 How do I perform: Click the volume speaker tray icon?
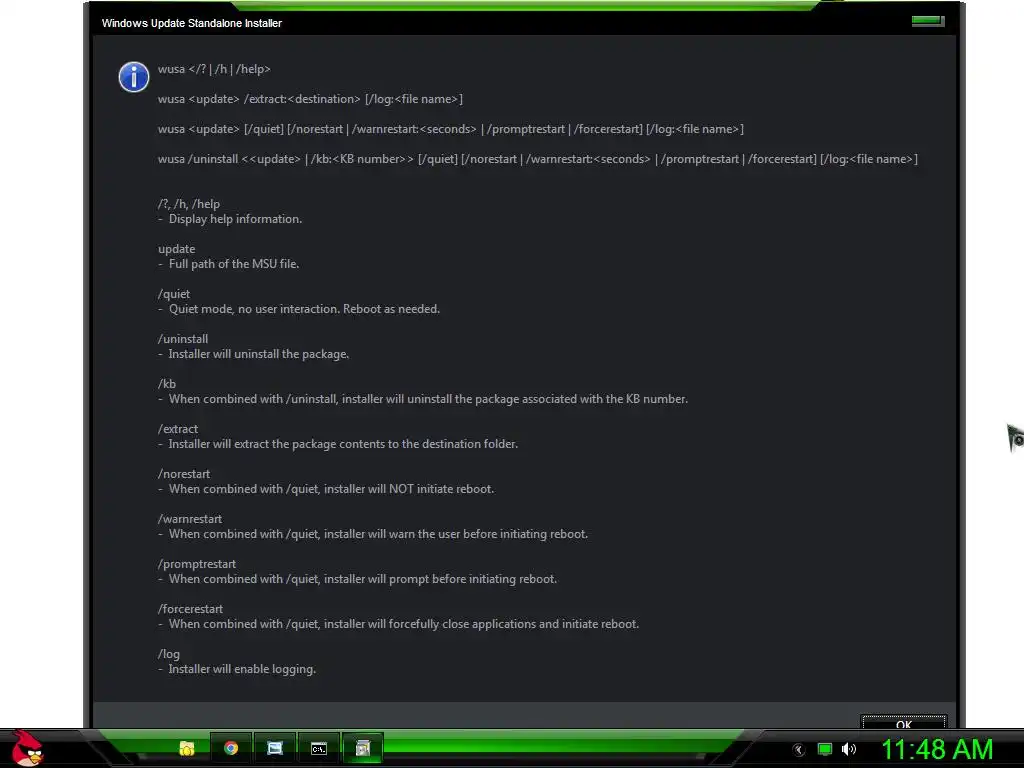tap(849, 749)
